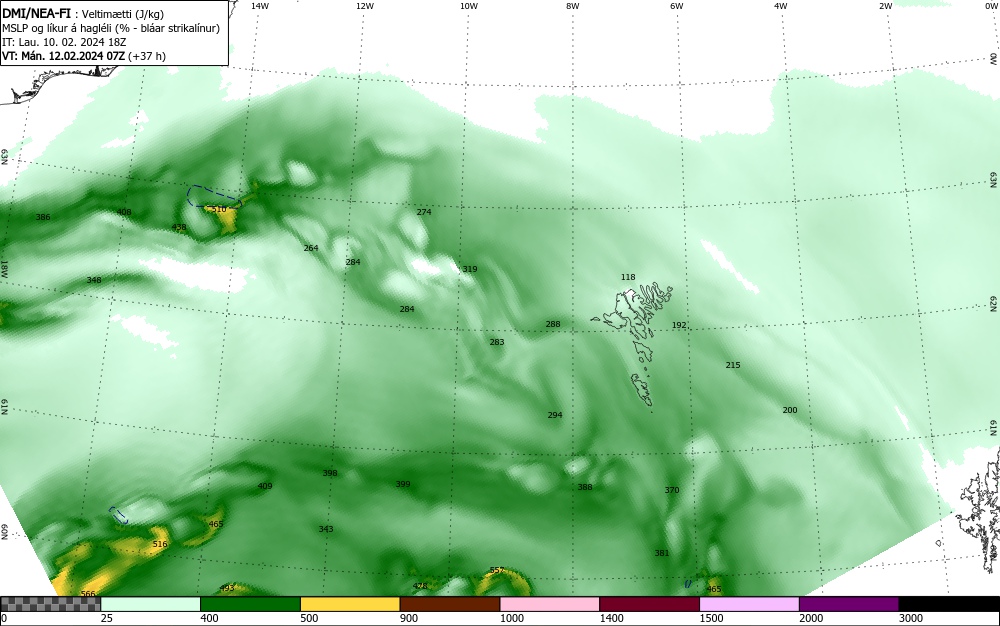Click the checkered 0–25 legend swatch
The image size is (1000, 626).
(x=50, y=604)
